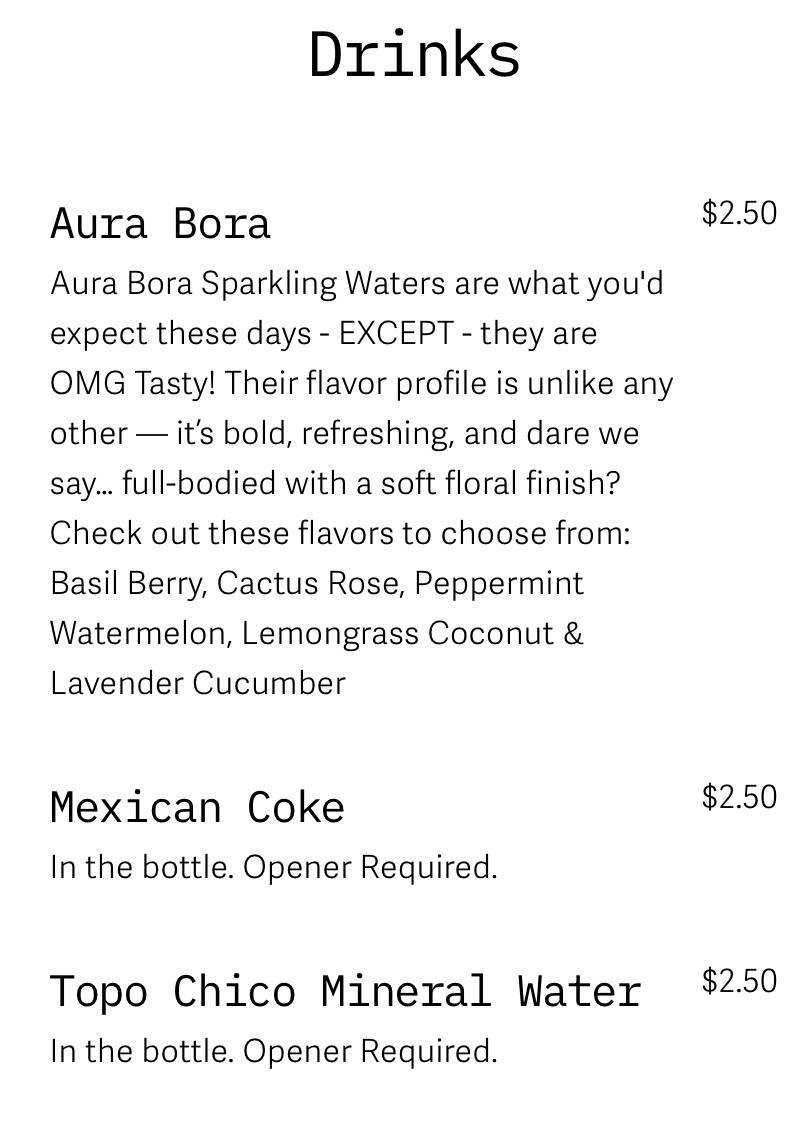Click the word "Peppermint" in the description

[499, 583]
